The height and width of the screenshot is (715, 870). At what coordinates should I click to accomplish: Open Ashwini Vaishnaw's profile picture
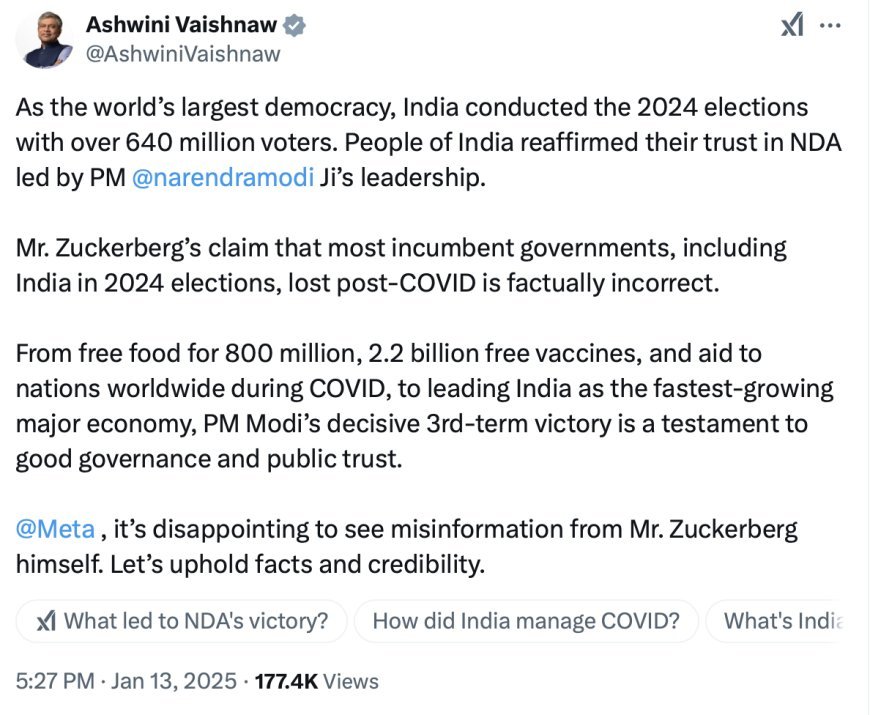pyautogui.click(x=44, y=39)
